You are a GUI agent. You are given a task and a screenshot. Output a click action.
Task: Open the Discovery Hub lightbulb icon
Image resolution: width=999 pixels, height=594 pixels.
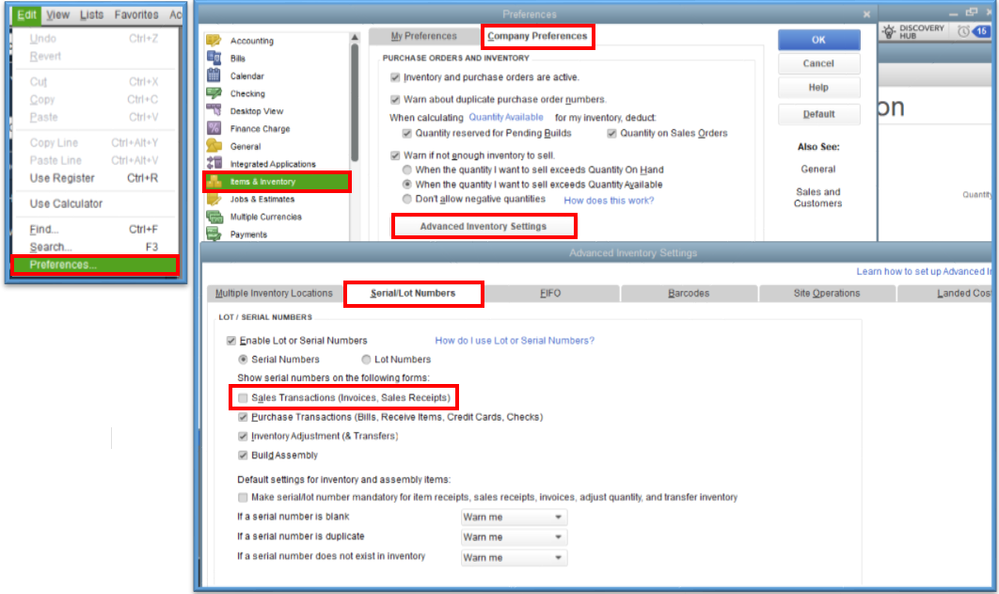[x=889, y=31]
